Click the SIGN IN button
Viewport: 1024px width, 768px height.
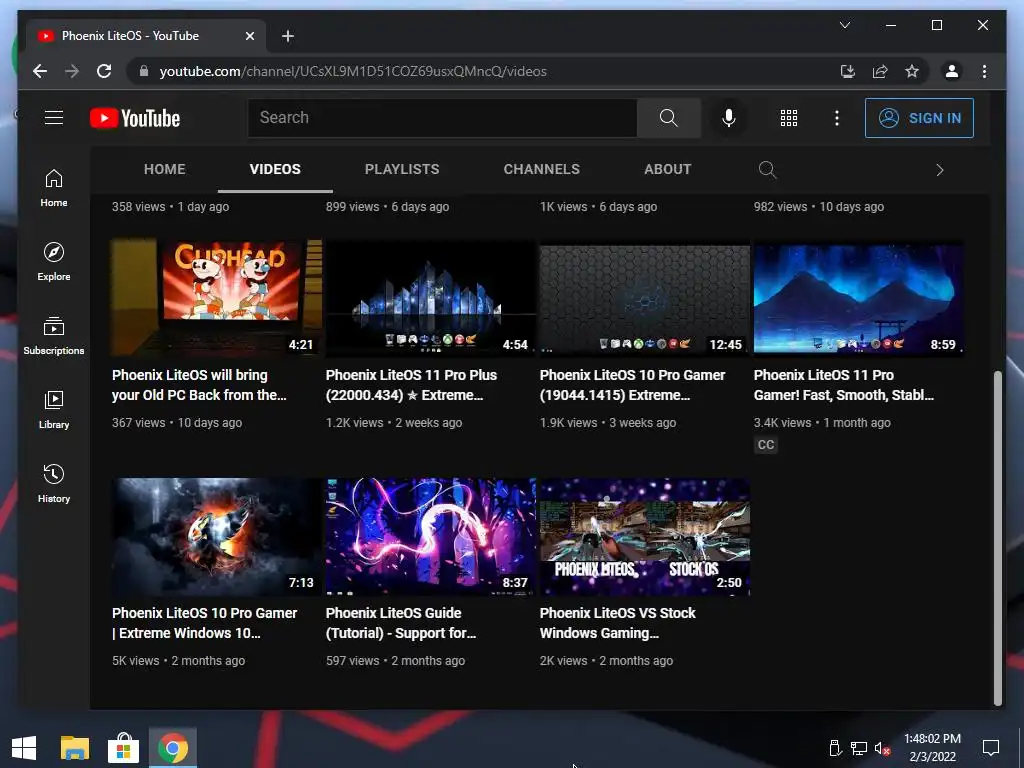tap(920, 118)
